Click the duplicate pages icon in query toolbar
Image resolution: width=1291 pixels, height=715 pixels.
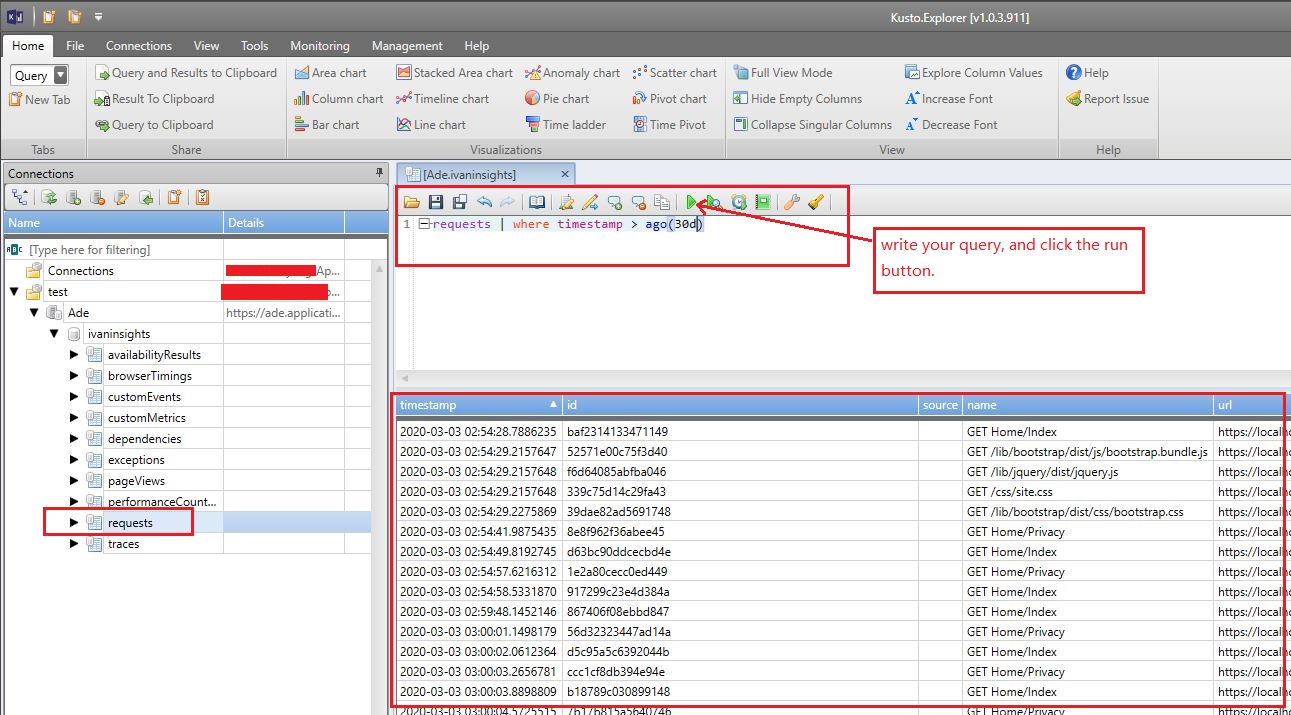(x=662, y=202)
